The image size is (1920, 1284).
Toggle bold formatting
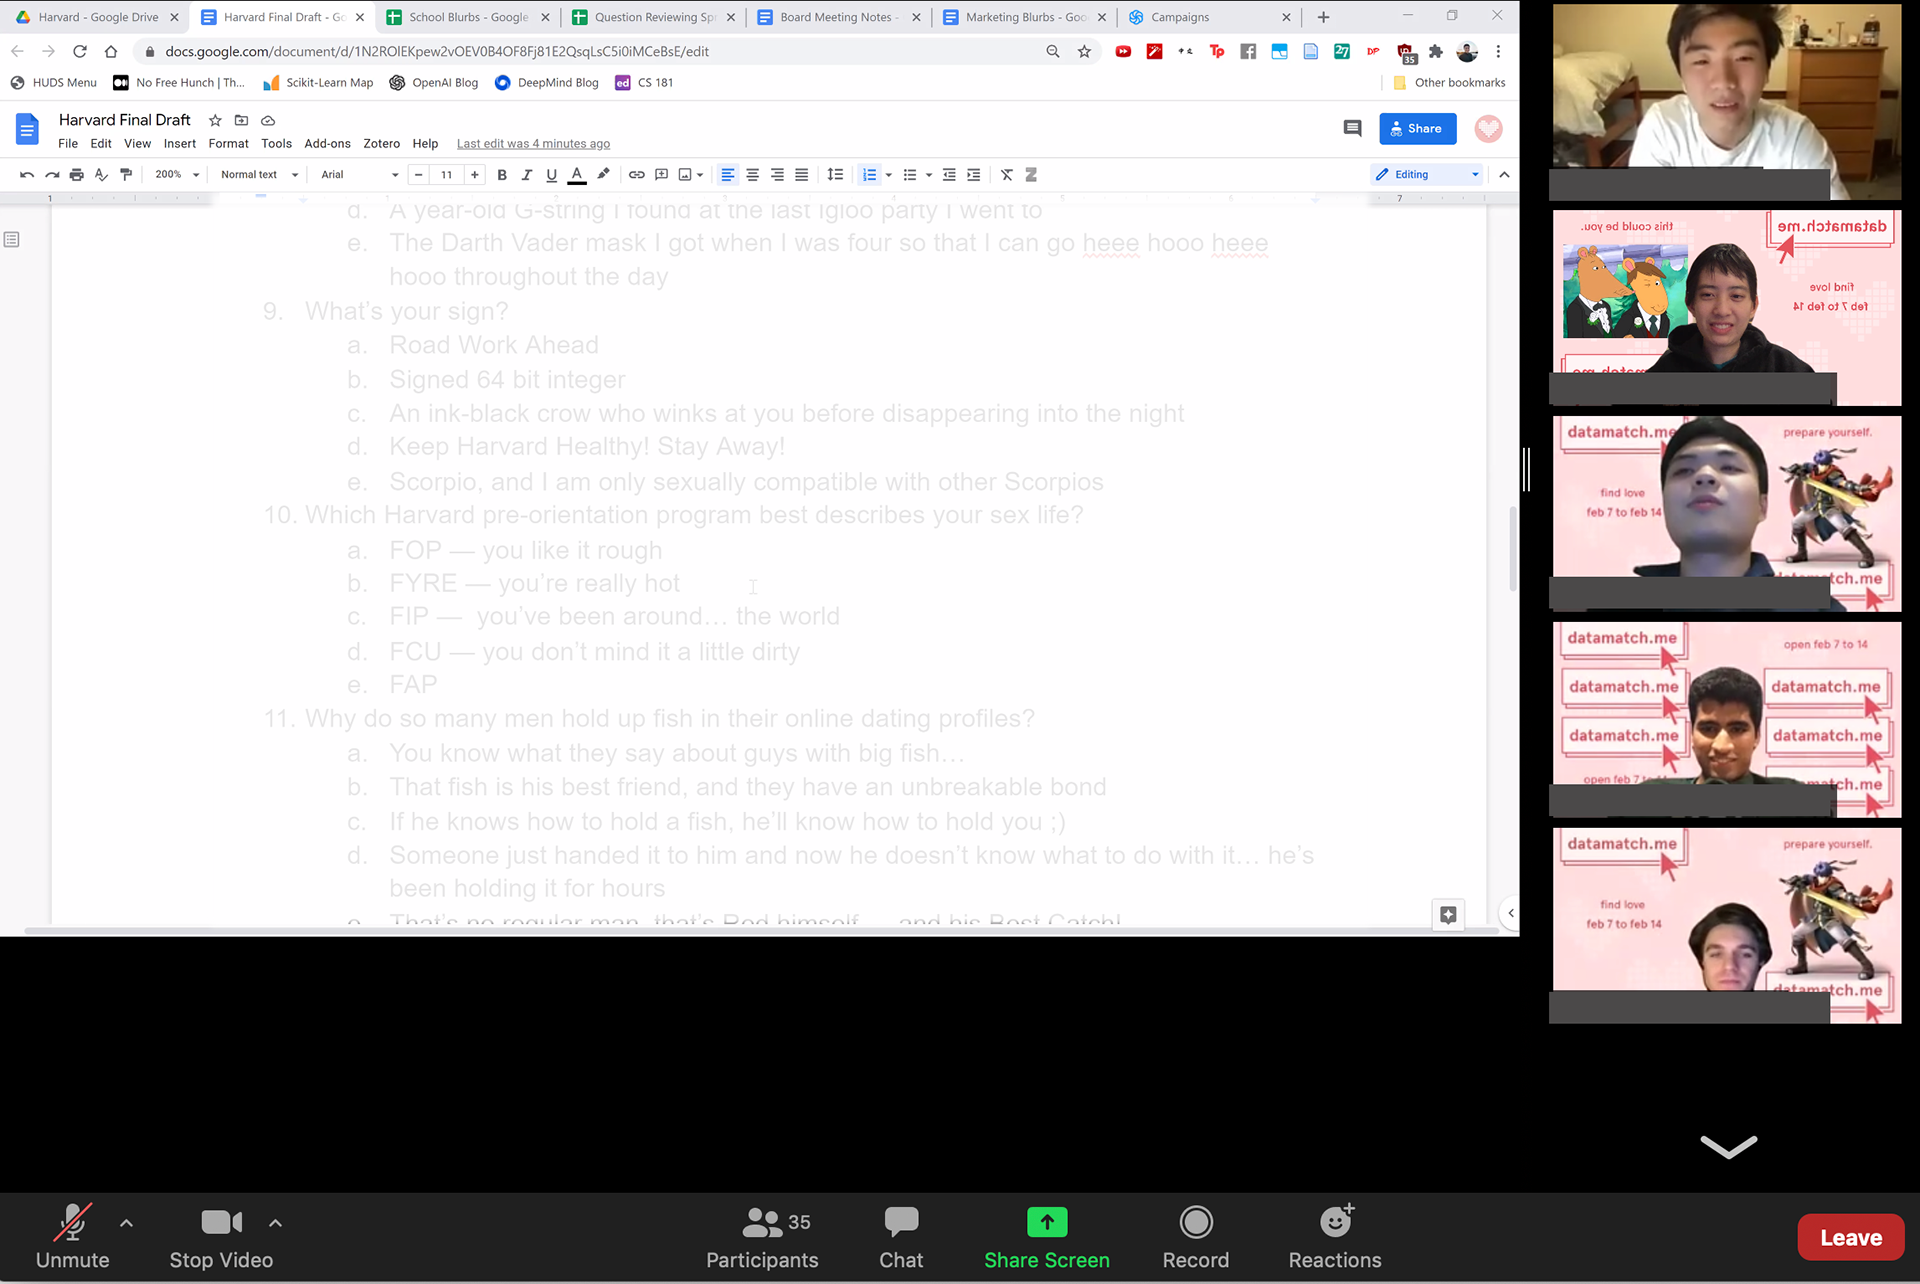pyautogui.click(x=502, y=174)
